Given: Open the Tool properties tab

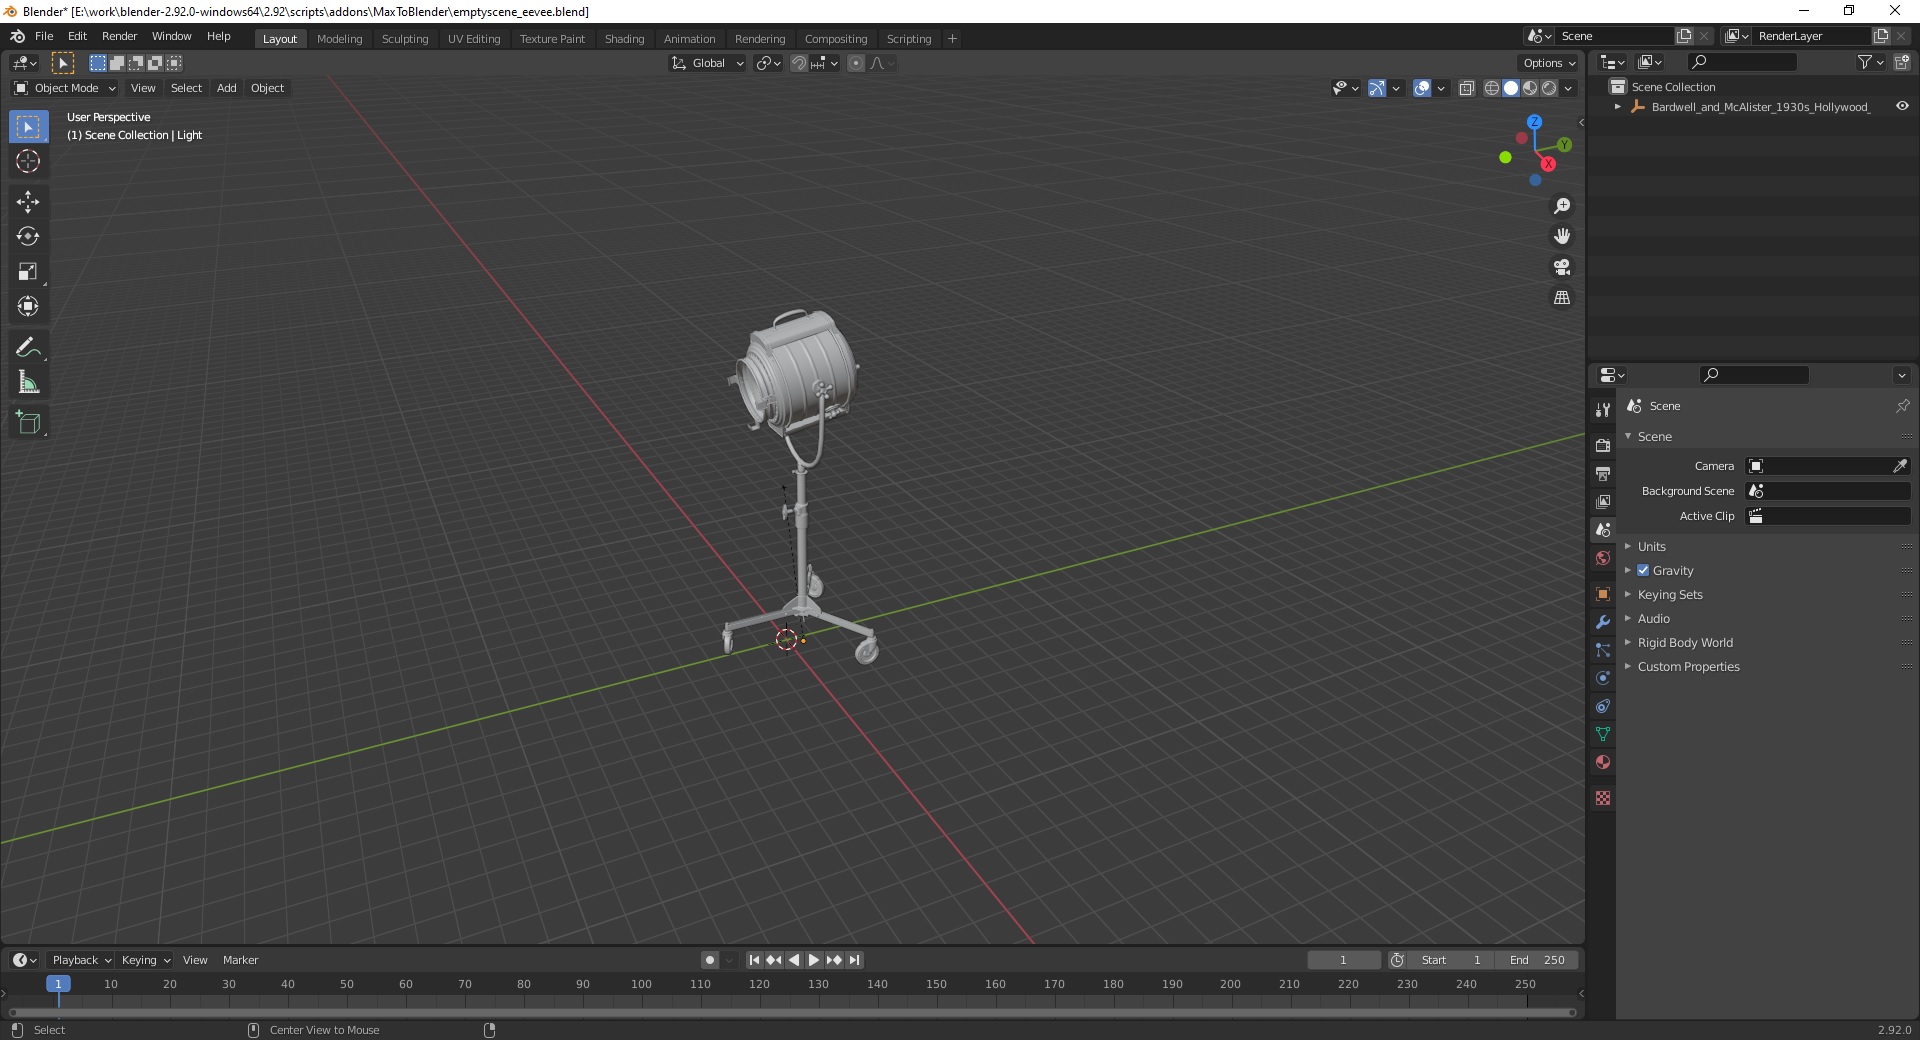Looking at the screenshot, I should (x=1603, y=410).
